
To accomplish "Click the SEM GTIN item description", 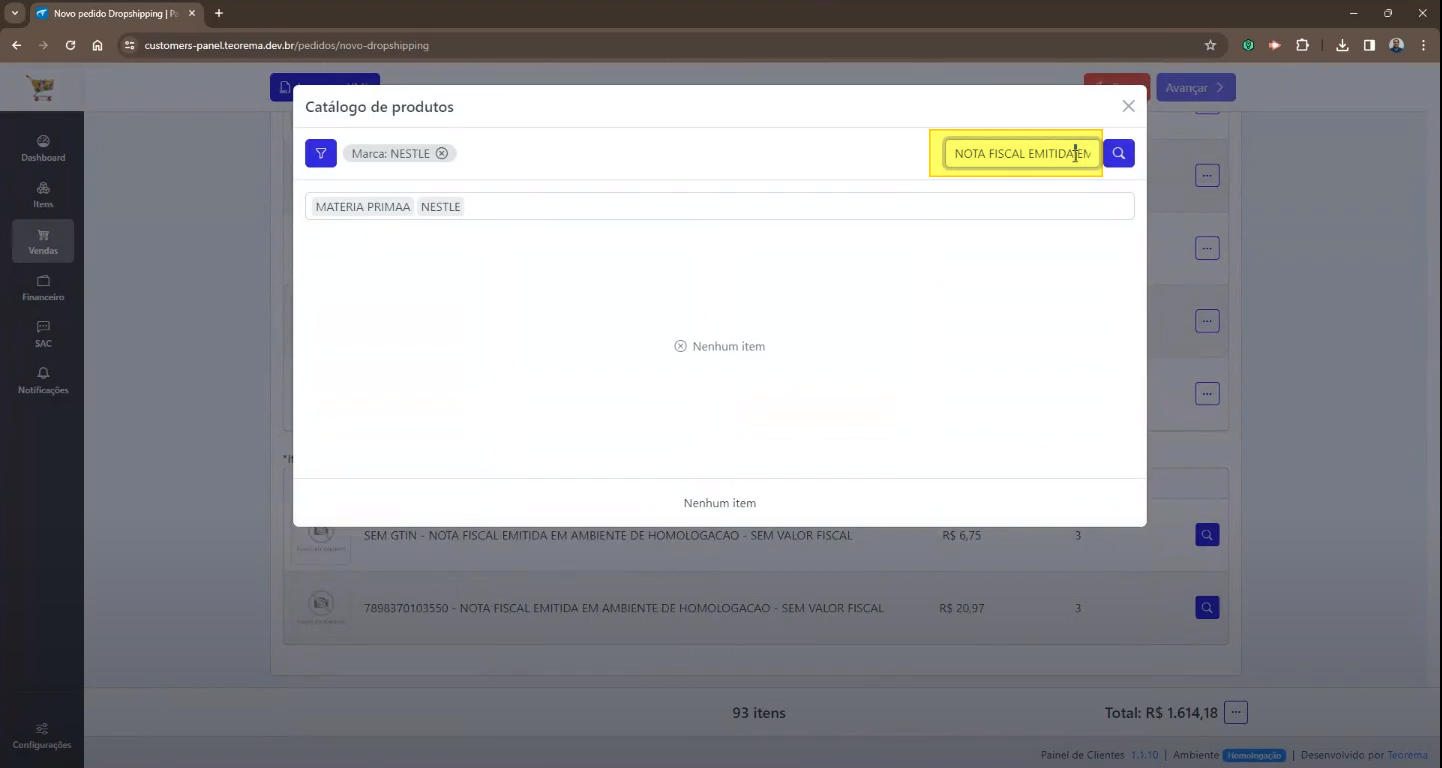I will tap(608, 536).
